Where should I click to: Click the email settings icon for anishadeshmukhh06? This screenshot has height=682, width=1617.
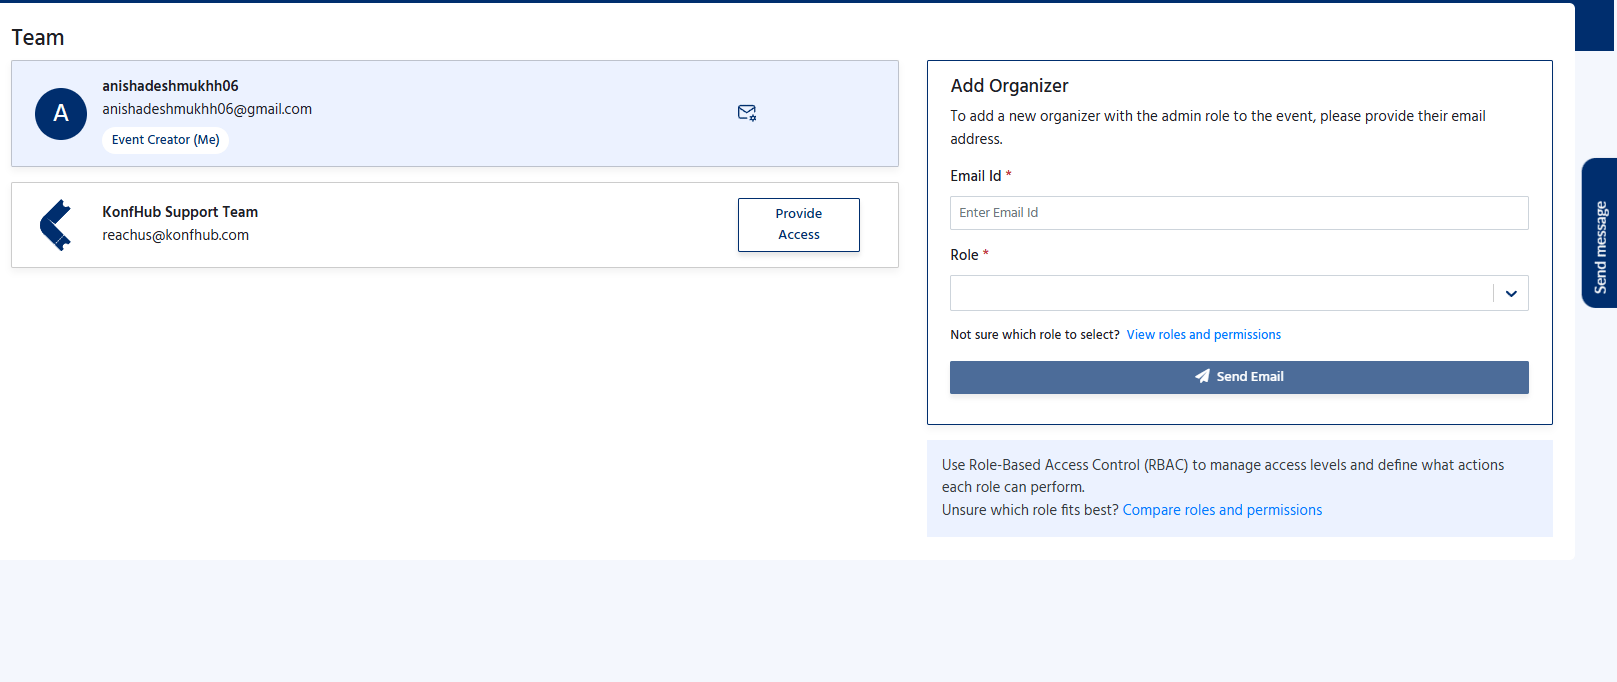tap(747, 113)
